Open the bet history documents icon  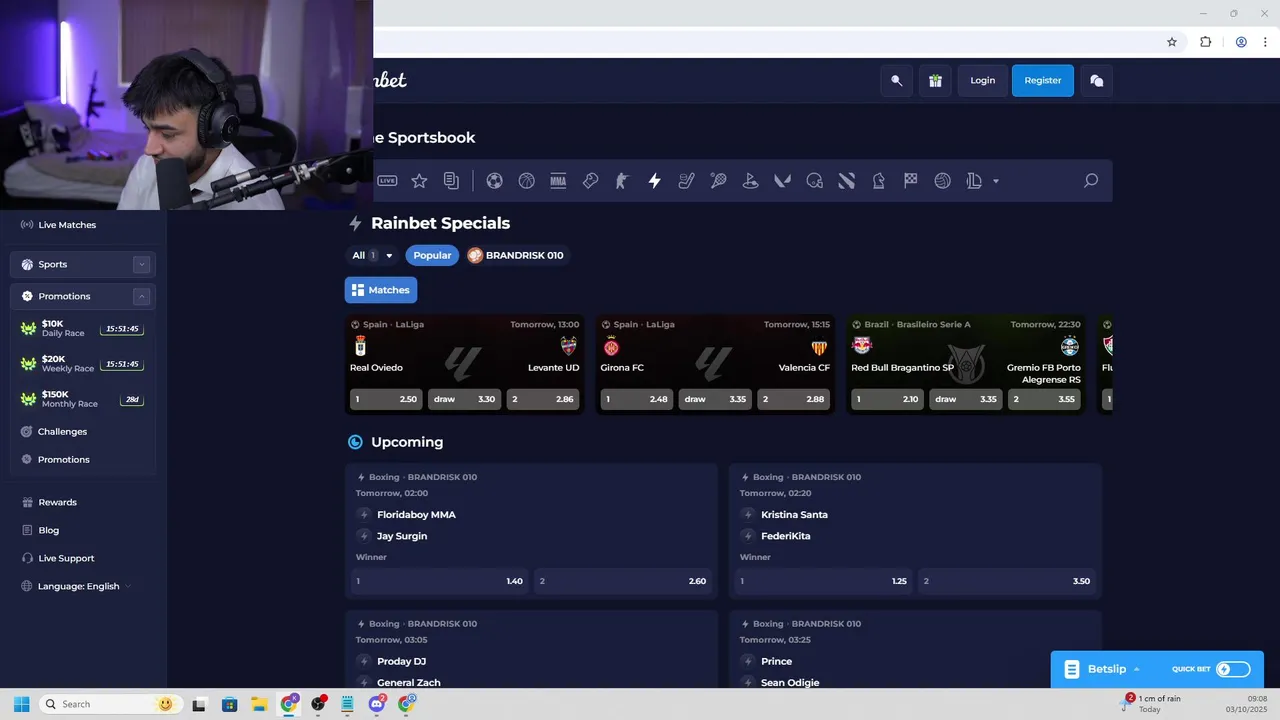coord(451,181)
